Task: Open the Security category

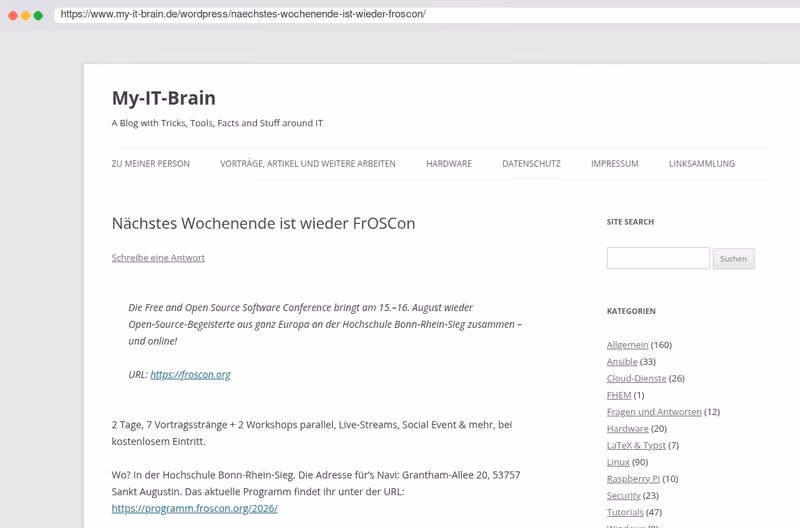Action: pyautogui.click(x=623, y=495)
